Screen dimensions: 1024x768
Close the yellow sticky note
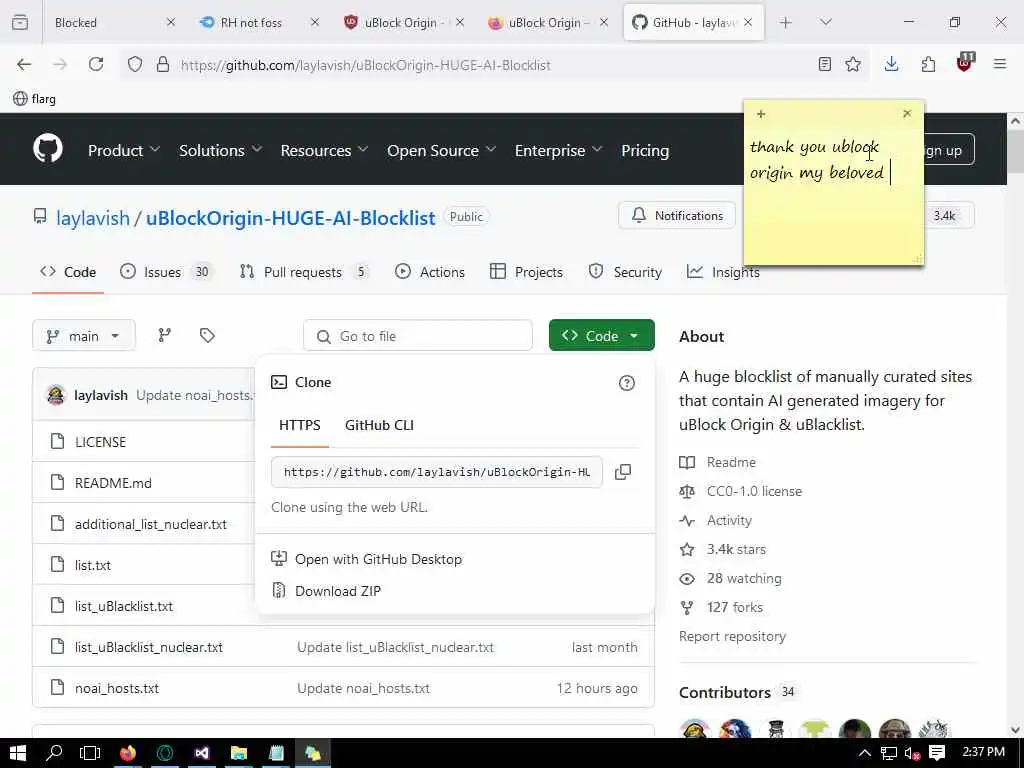point(907,114)
